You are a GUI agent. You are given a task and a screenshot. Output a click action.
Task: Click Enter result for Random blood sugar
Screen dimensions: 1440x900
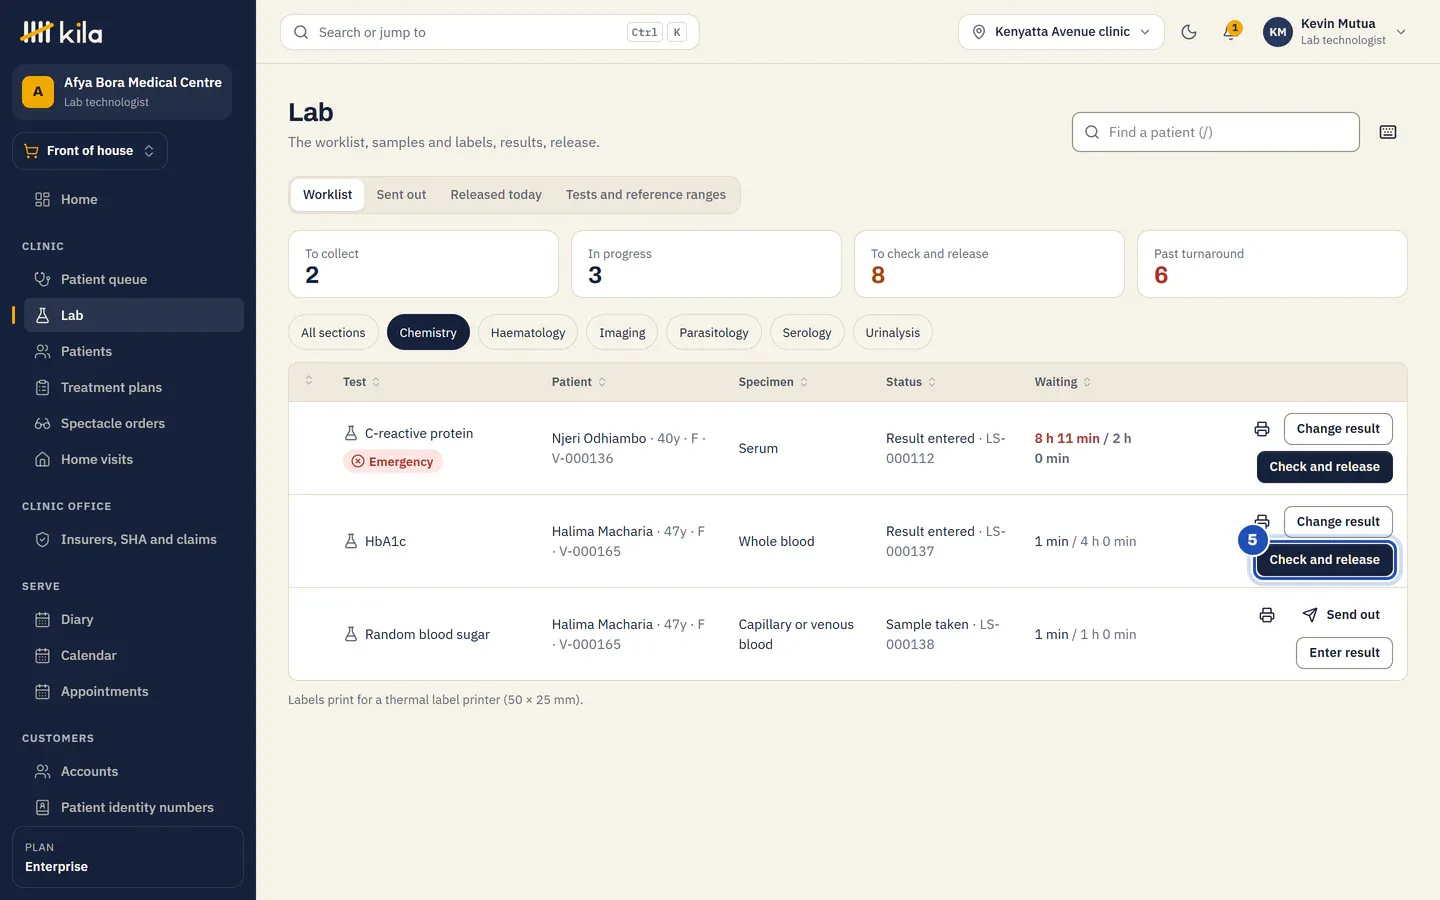pyautogui.click(x=1344, y=653)
